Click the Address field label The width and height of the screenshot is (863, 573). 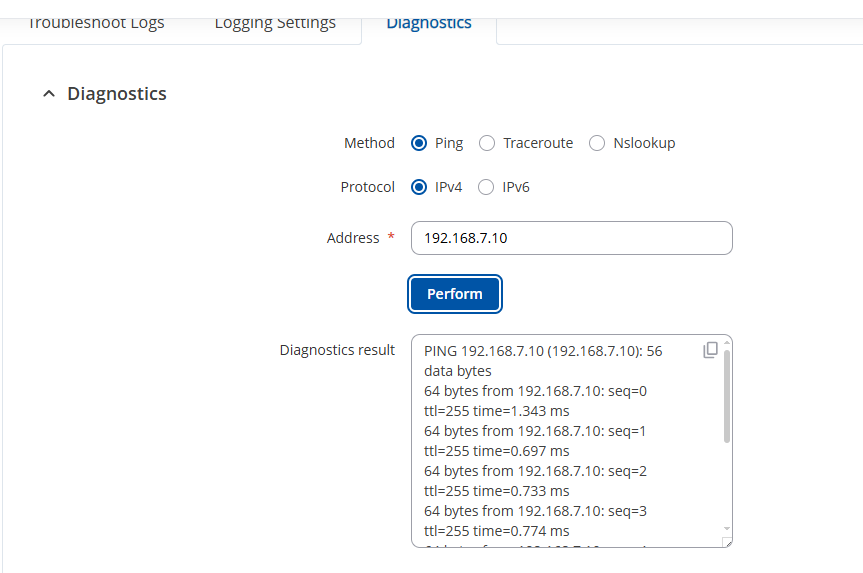point(353,238)
